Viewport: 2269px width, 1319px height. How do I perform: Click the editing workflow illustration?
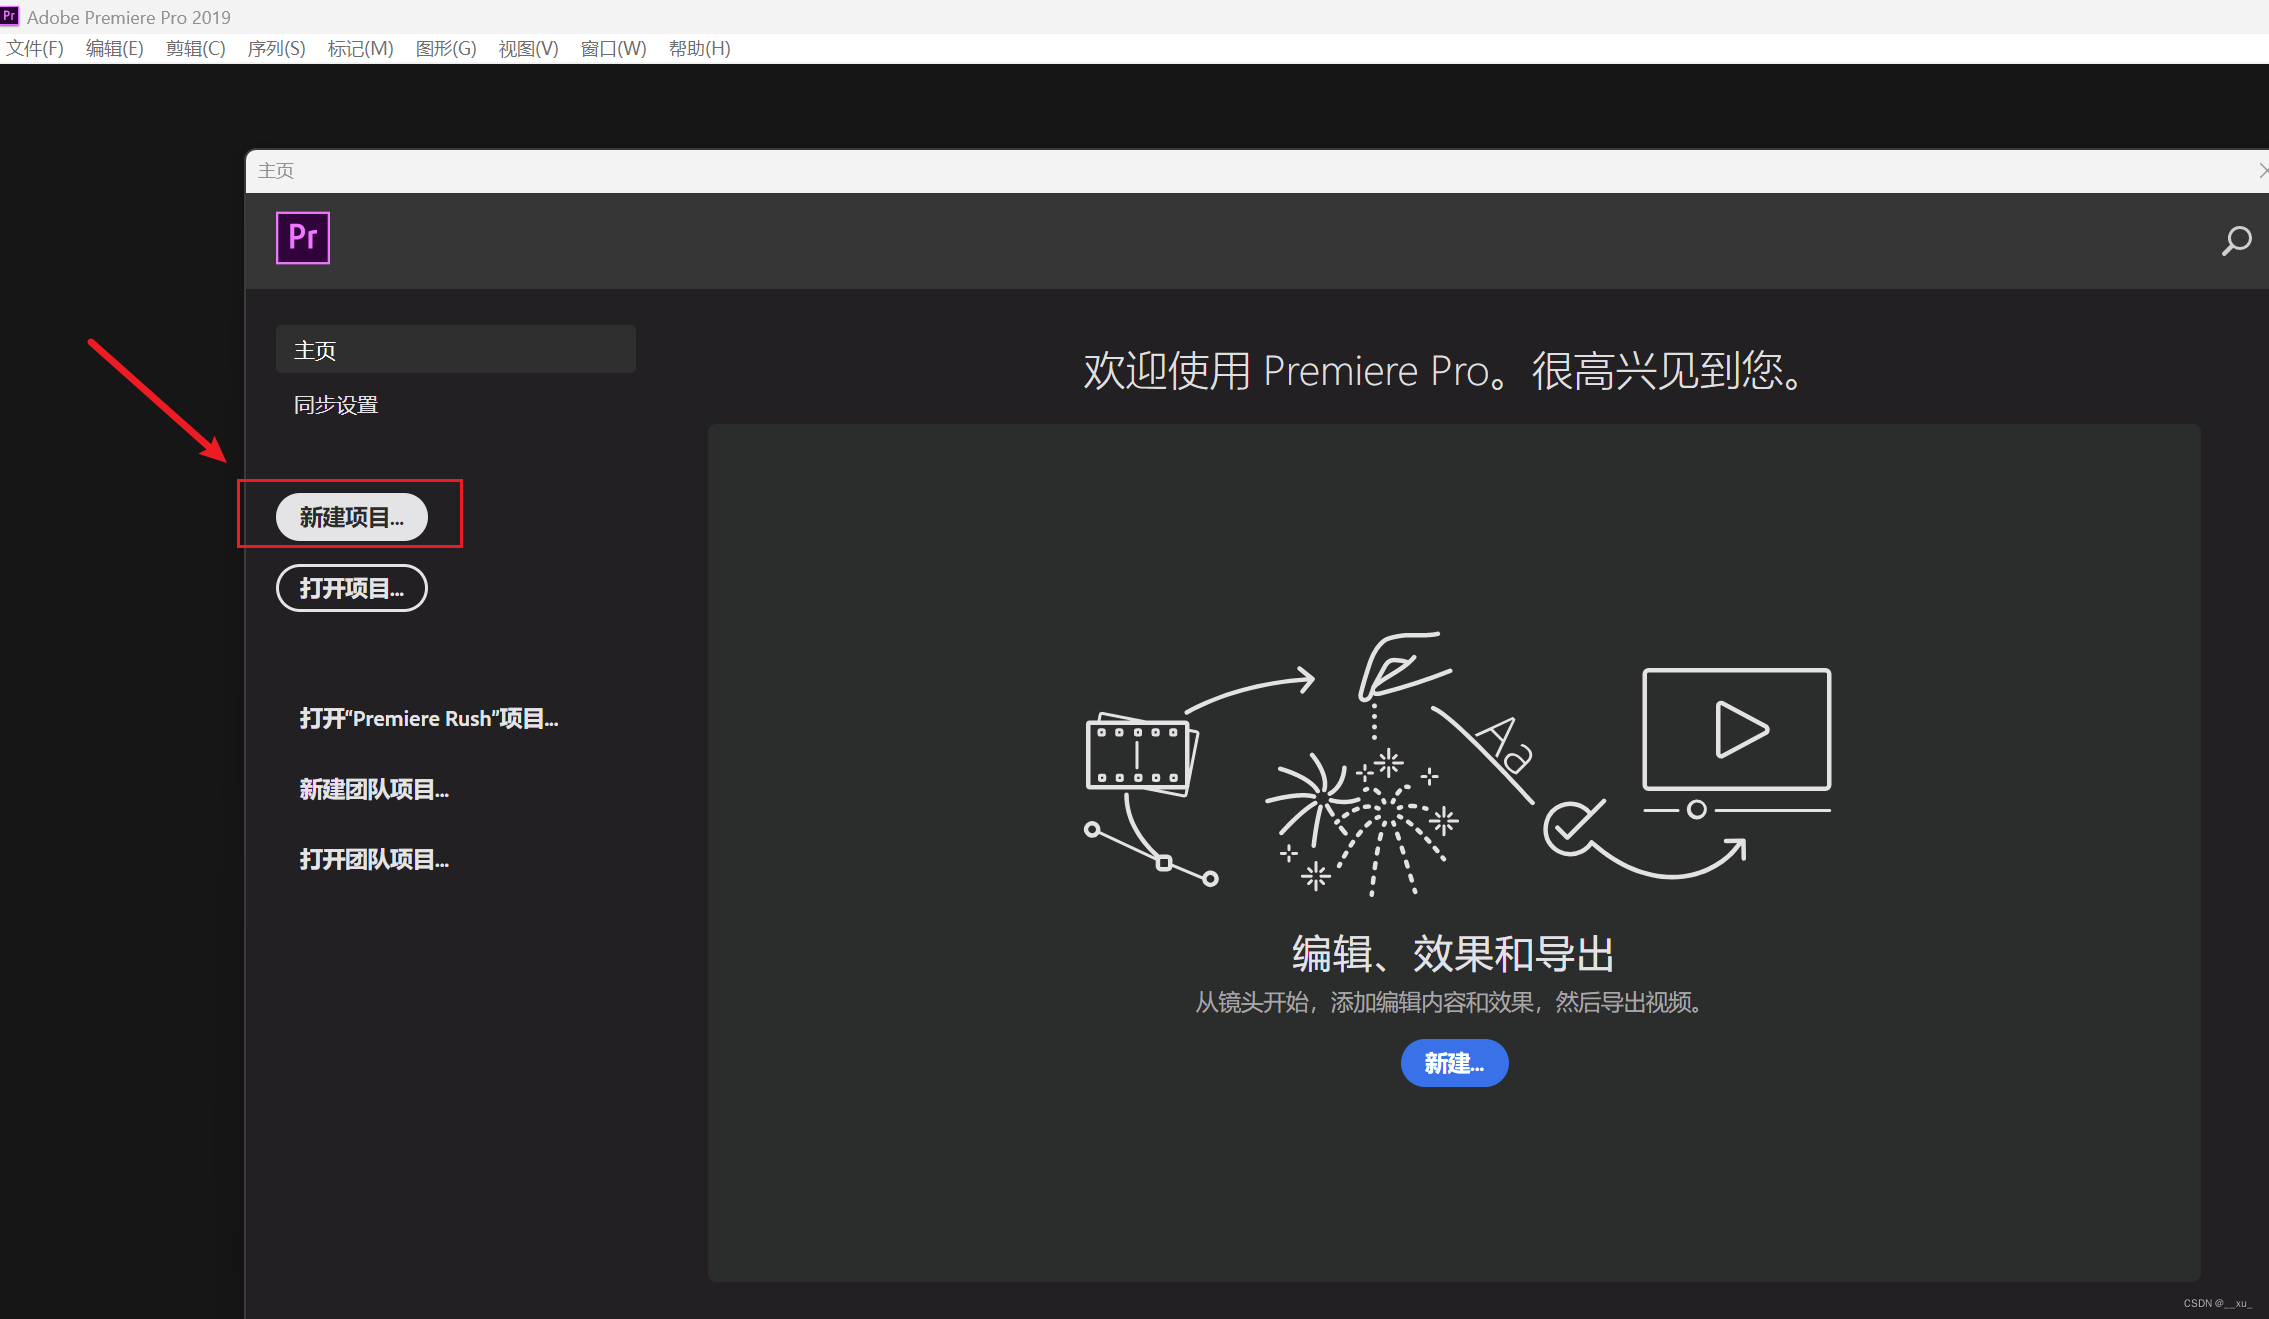click(x=1458, y=763)
